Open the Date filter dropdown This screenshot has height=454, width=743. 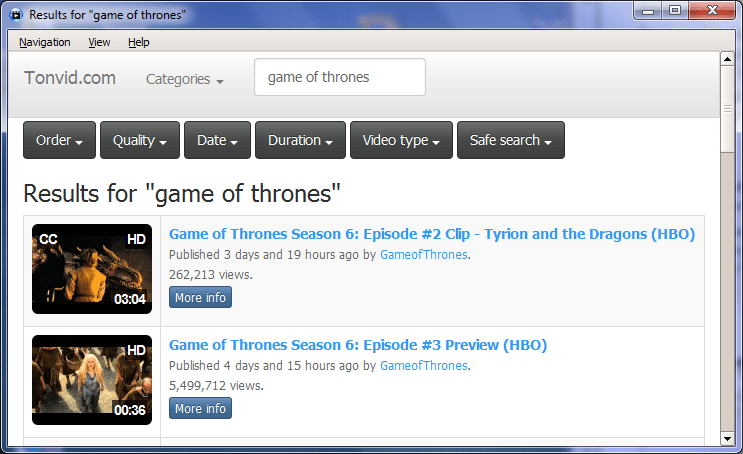click(217, 140)
